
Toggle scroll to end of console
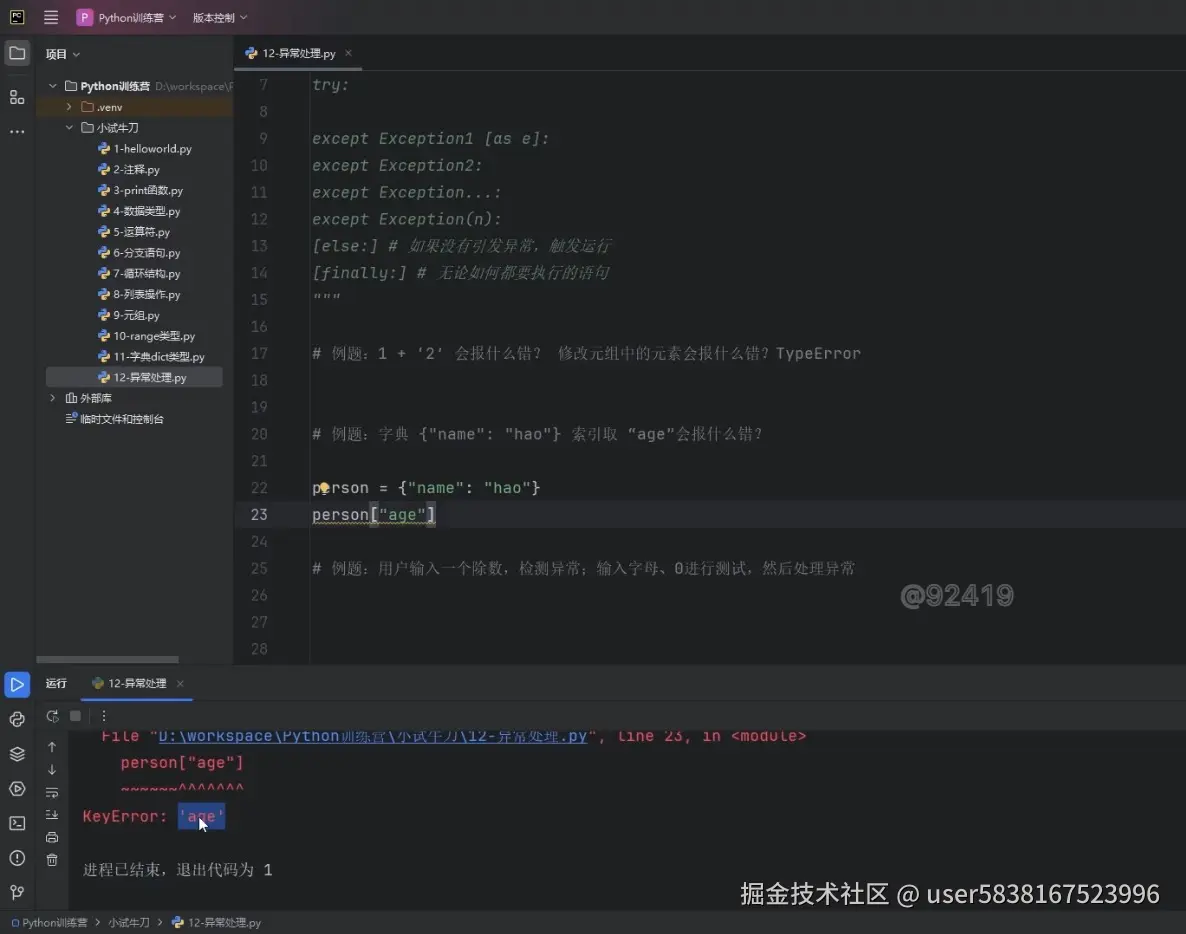[51, 815]
